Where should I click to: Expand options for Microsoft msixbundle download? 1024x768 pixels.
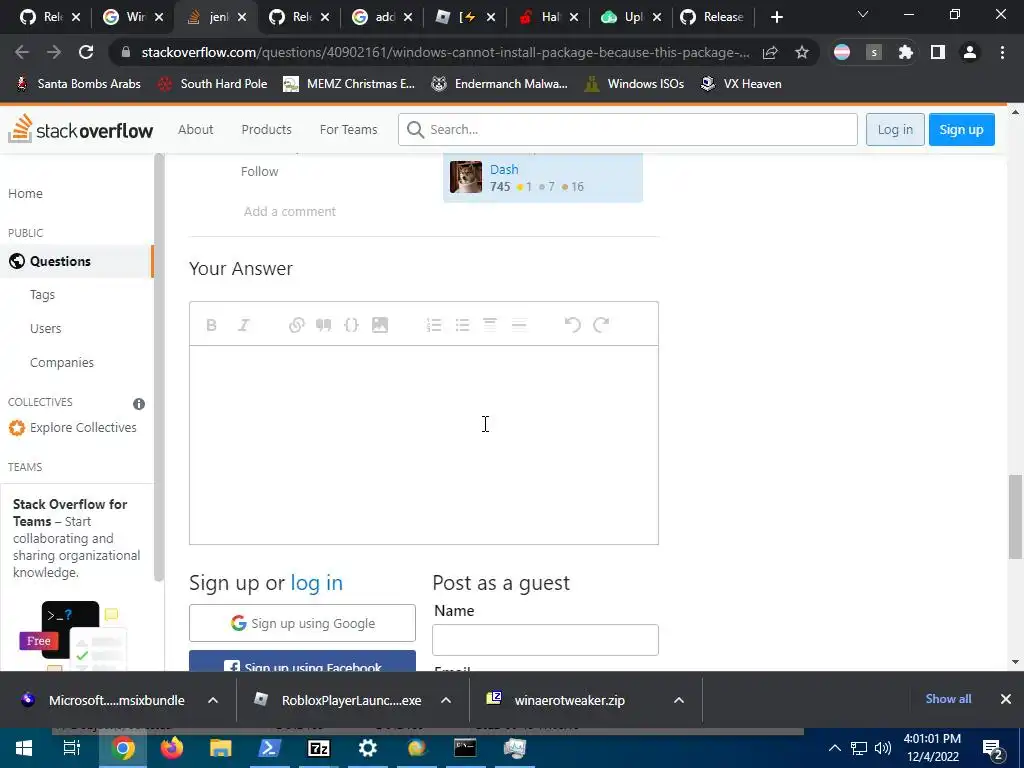point(213,700)
